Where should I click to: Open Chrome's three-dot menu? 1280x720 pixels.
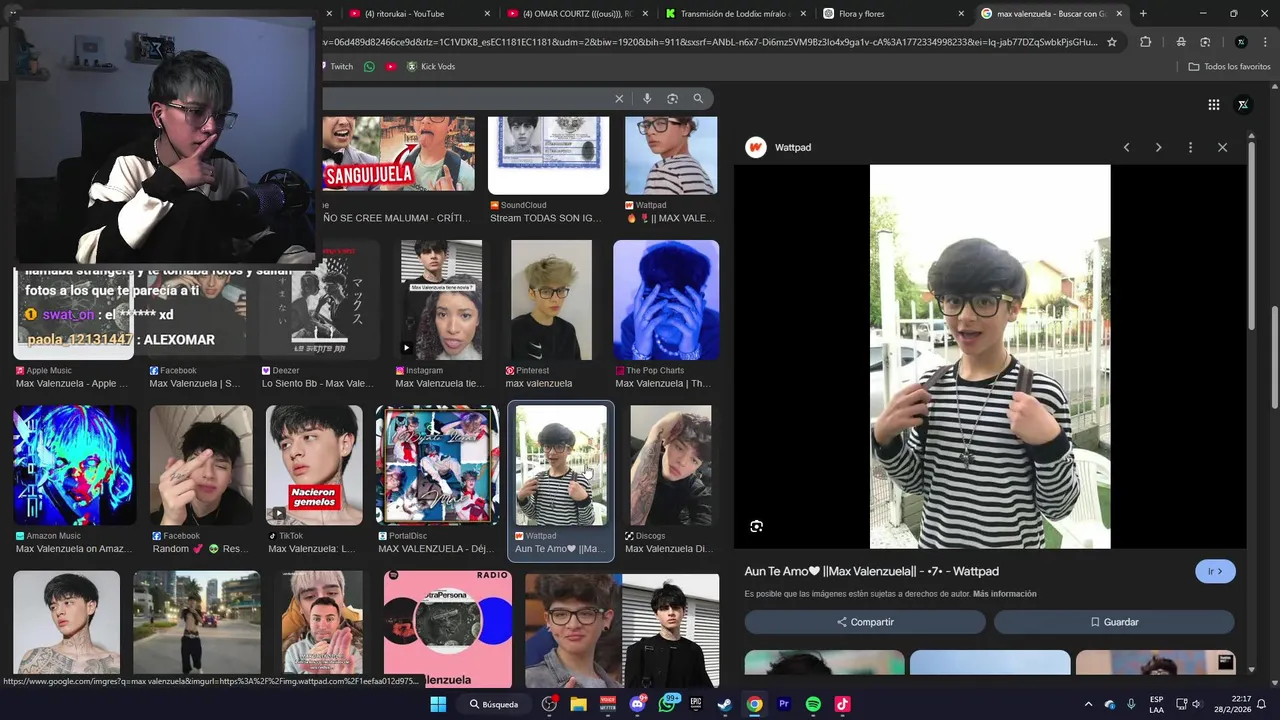coord(1263,42)
